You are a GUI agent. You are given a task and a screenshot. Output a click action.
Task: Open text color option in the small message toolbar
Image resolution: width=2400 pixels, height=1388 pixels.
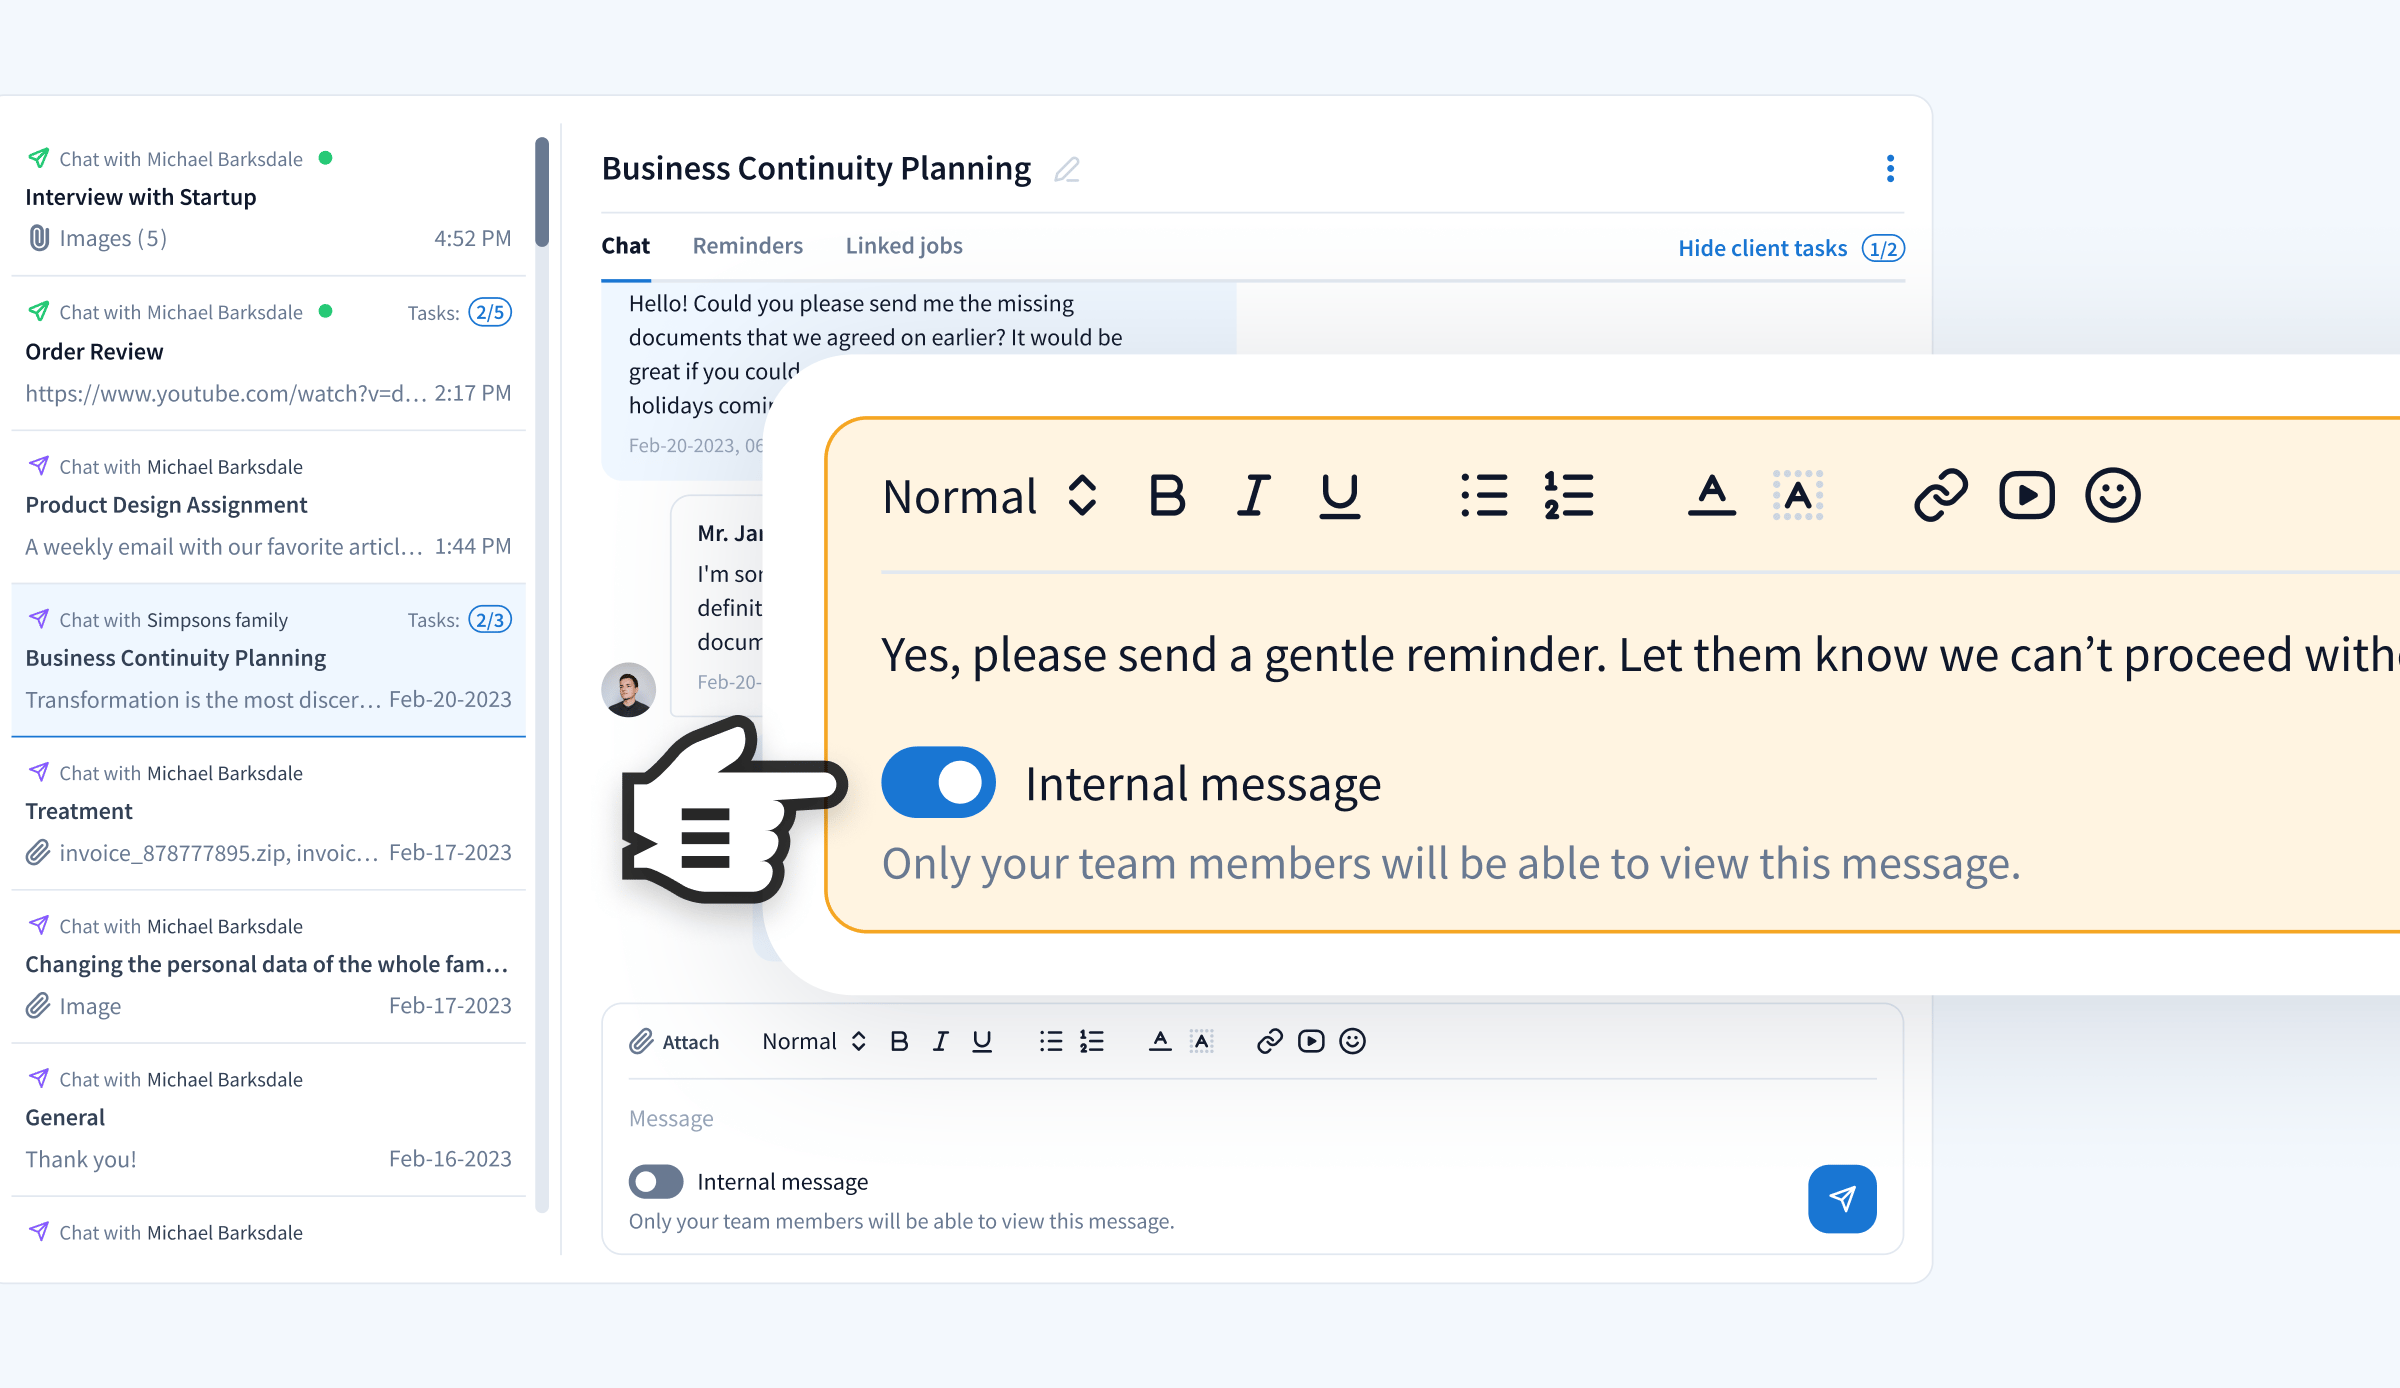click(1160, 1041)
